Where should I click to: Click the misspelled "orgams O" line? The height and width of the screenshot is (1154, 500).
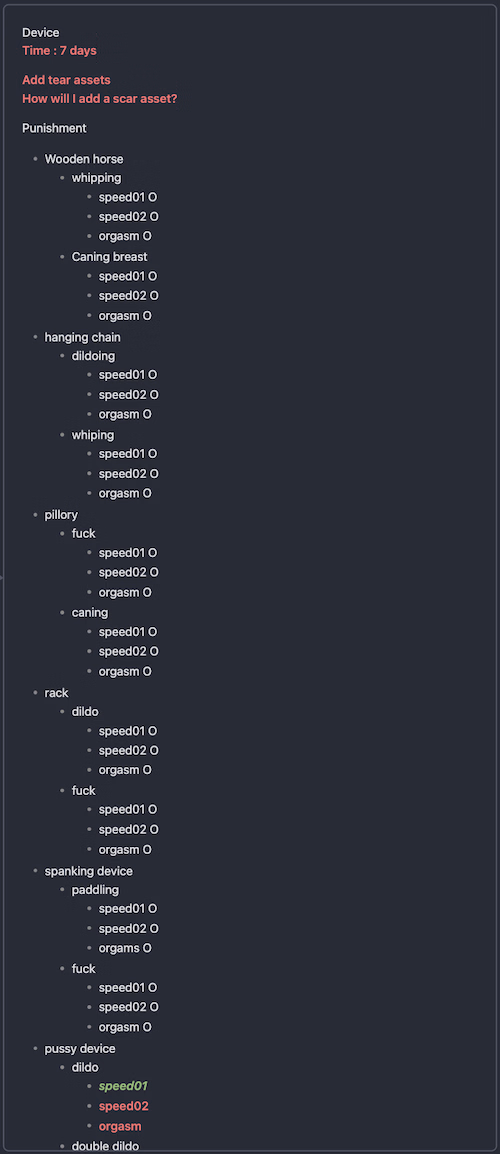[125, 948]
